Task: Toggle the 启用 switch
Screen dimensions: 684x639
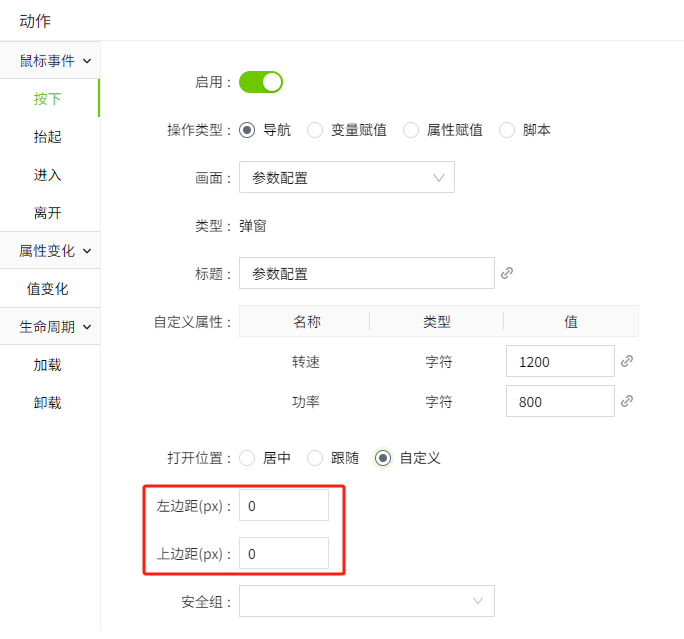Action: coord(261,82)
